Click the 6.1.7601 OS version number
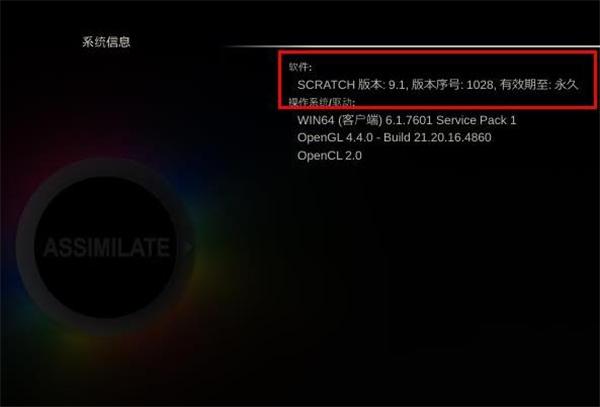The width and height of the screenshot is (600, 407). pyautogui.click(x=409, y=120)
